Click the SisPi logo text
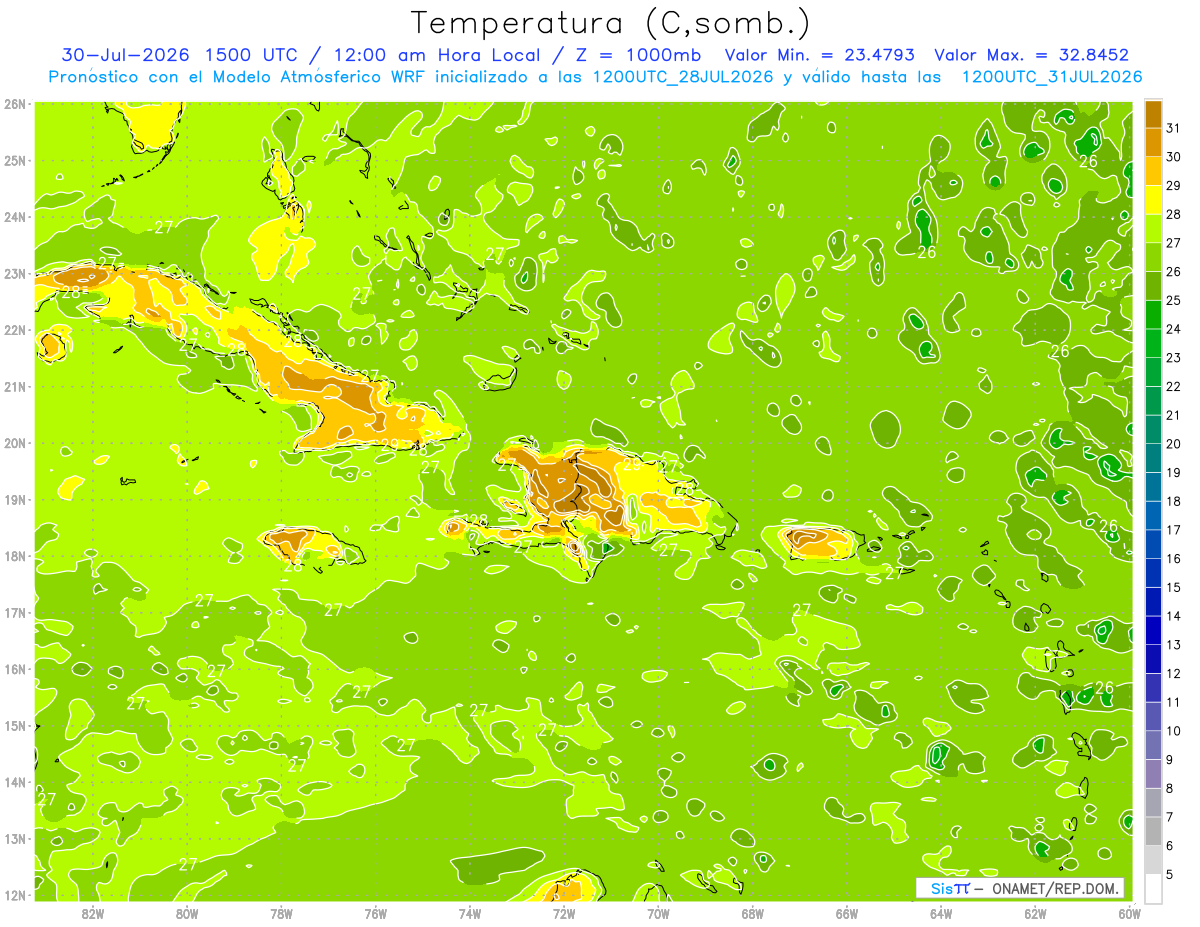Screen dimensions: 1200x927 point(949,889)
